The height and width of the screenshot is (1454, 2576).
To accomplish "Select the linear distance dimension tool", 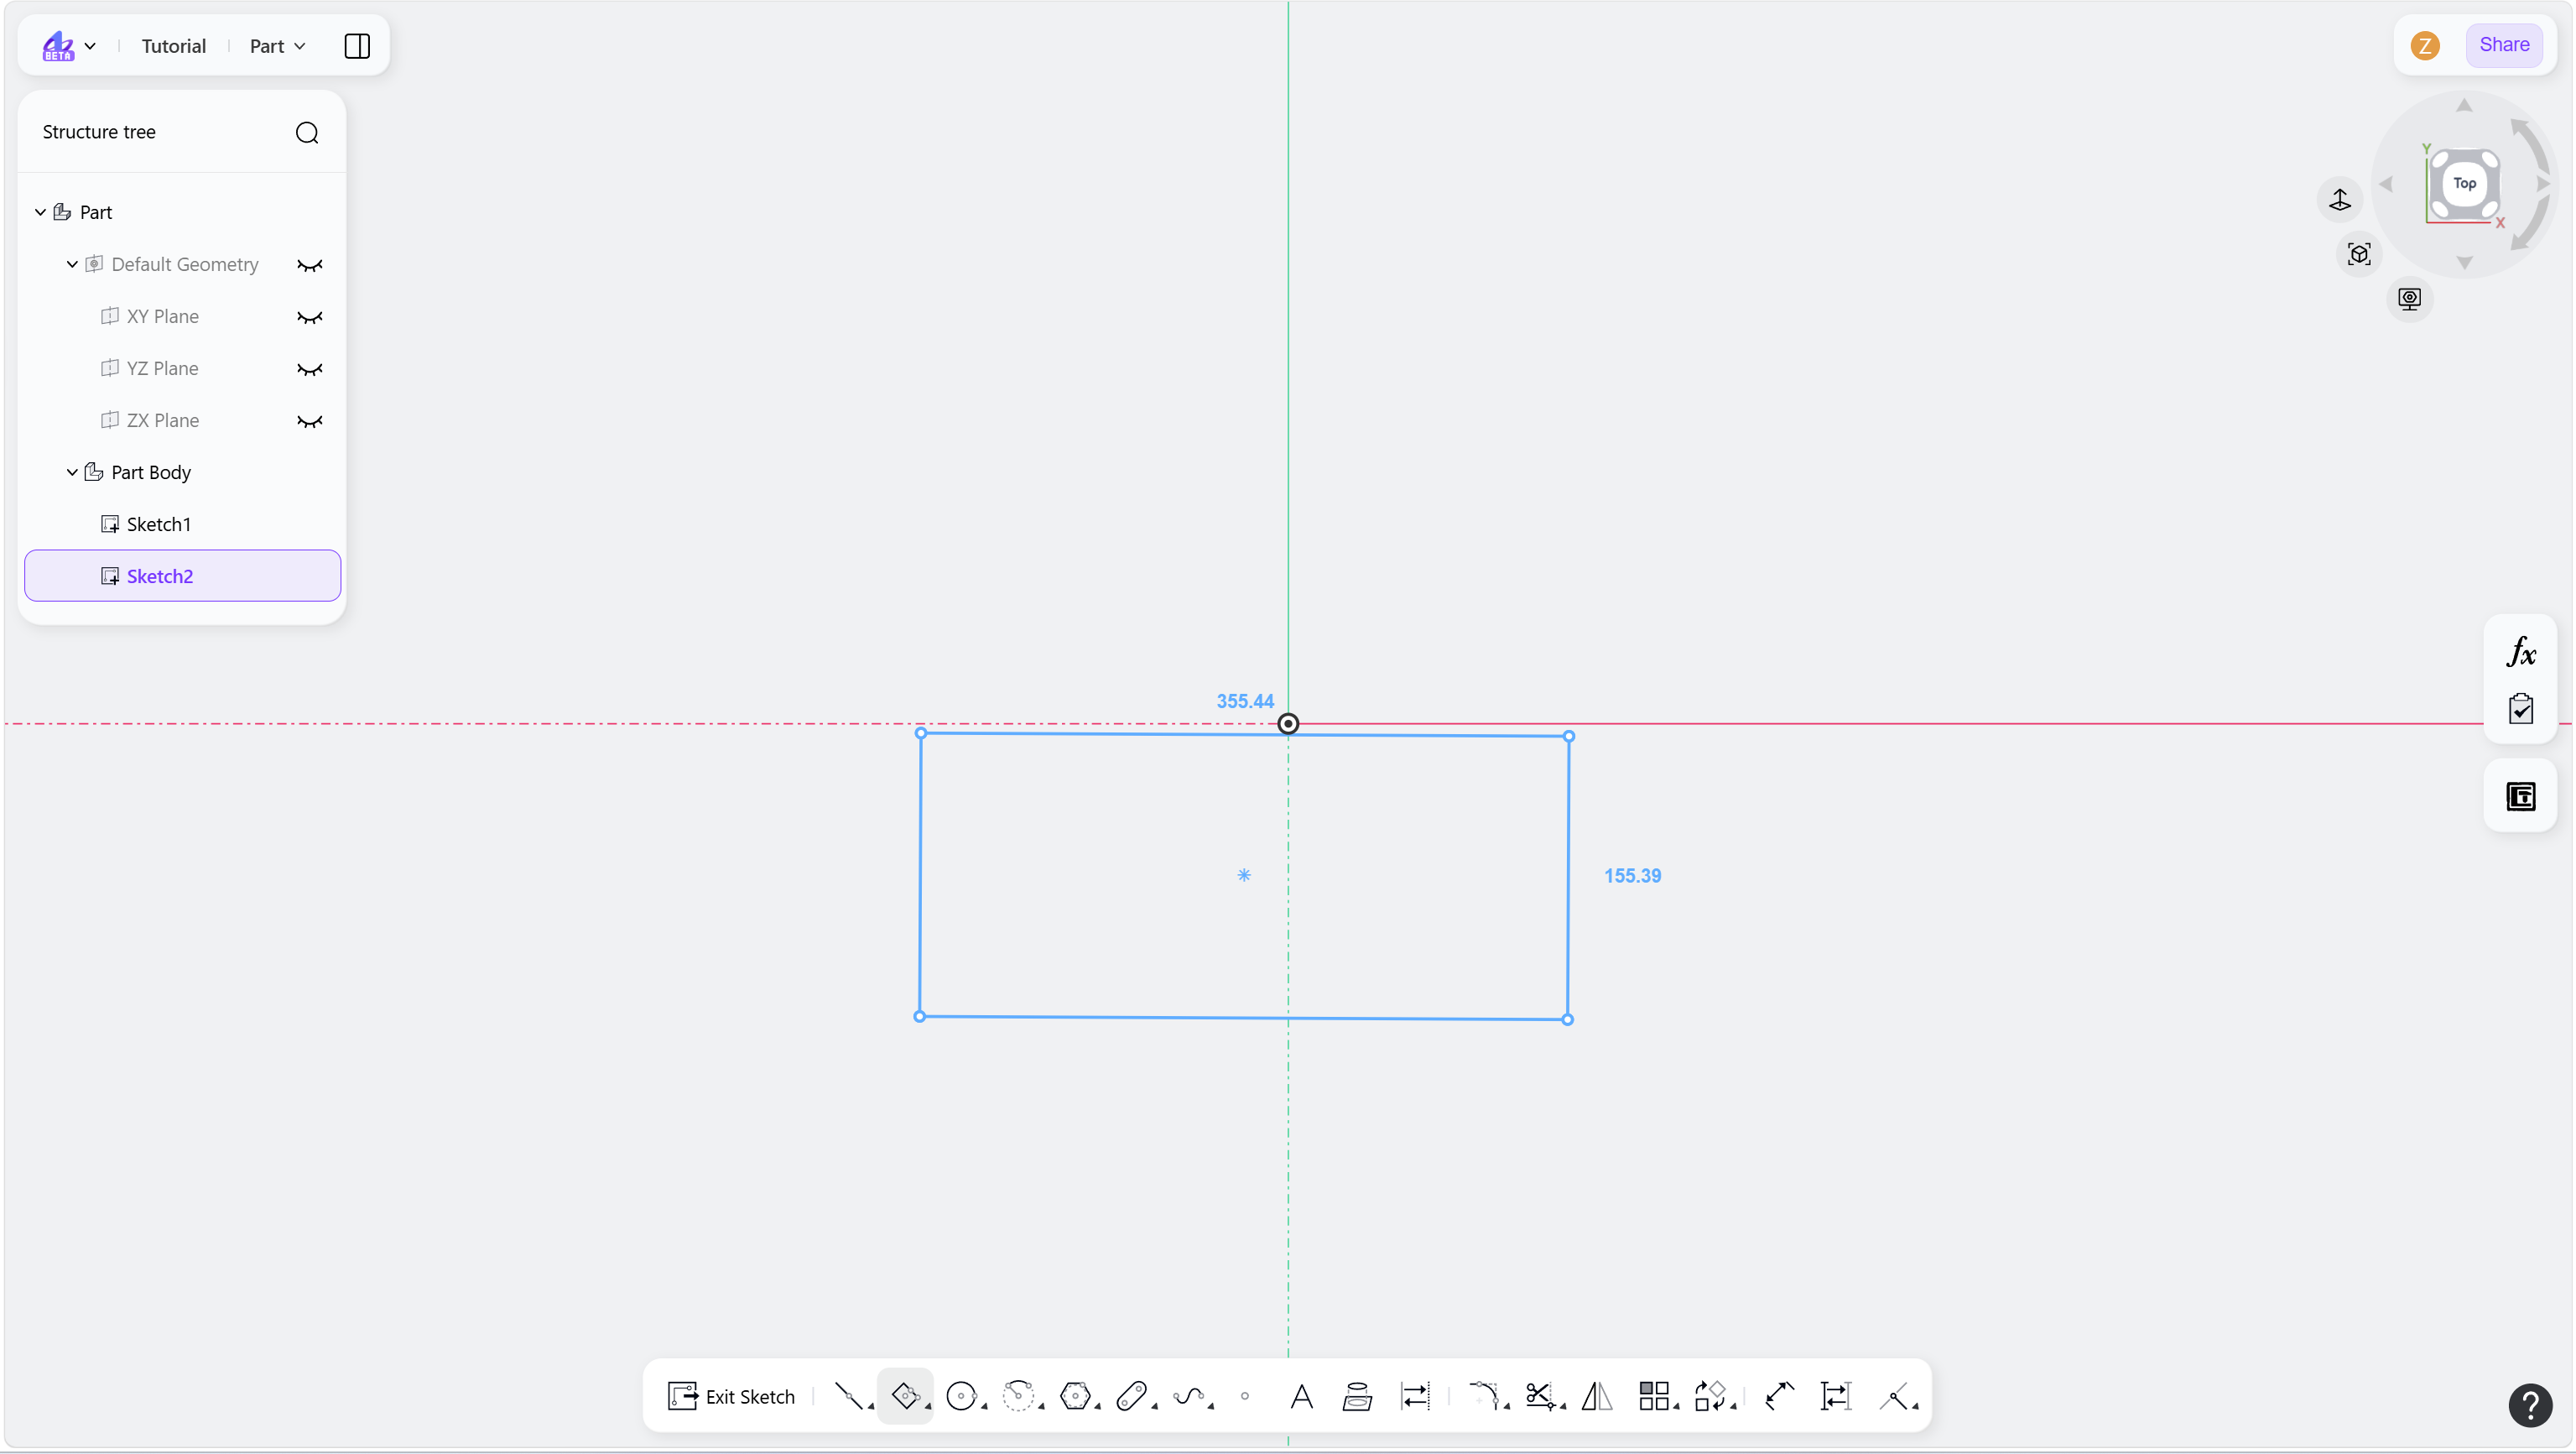I will (1836, 1395).
